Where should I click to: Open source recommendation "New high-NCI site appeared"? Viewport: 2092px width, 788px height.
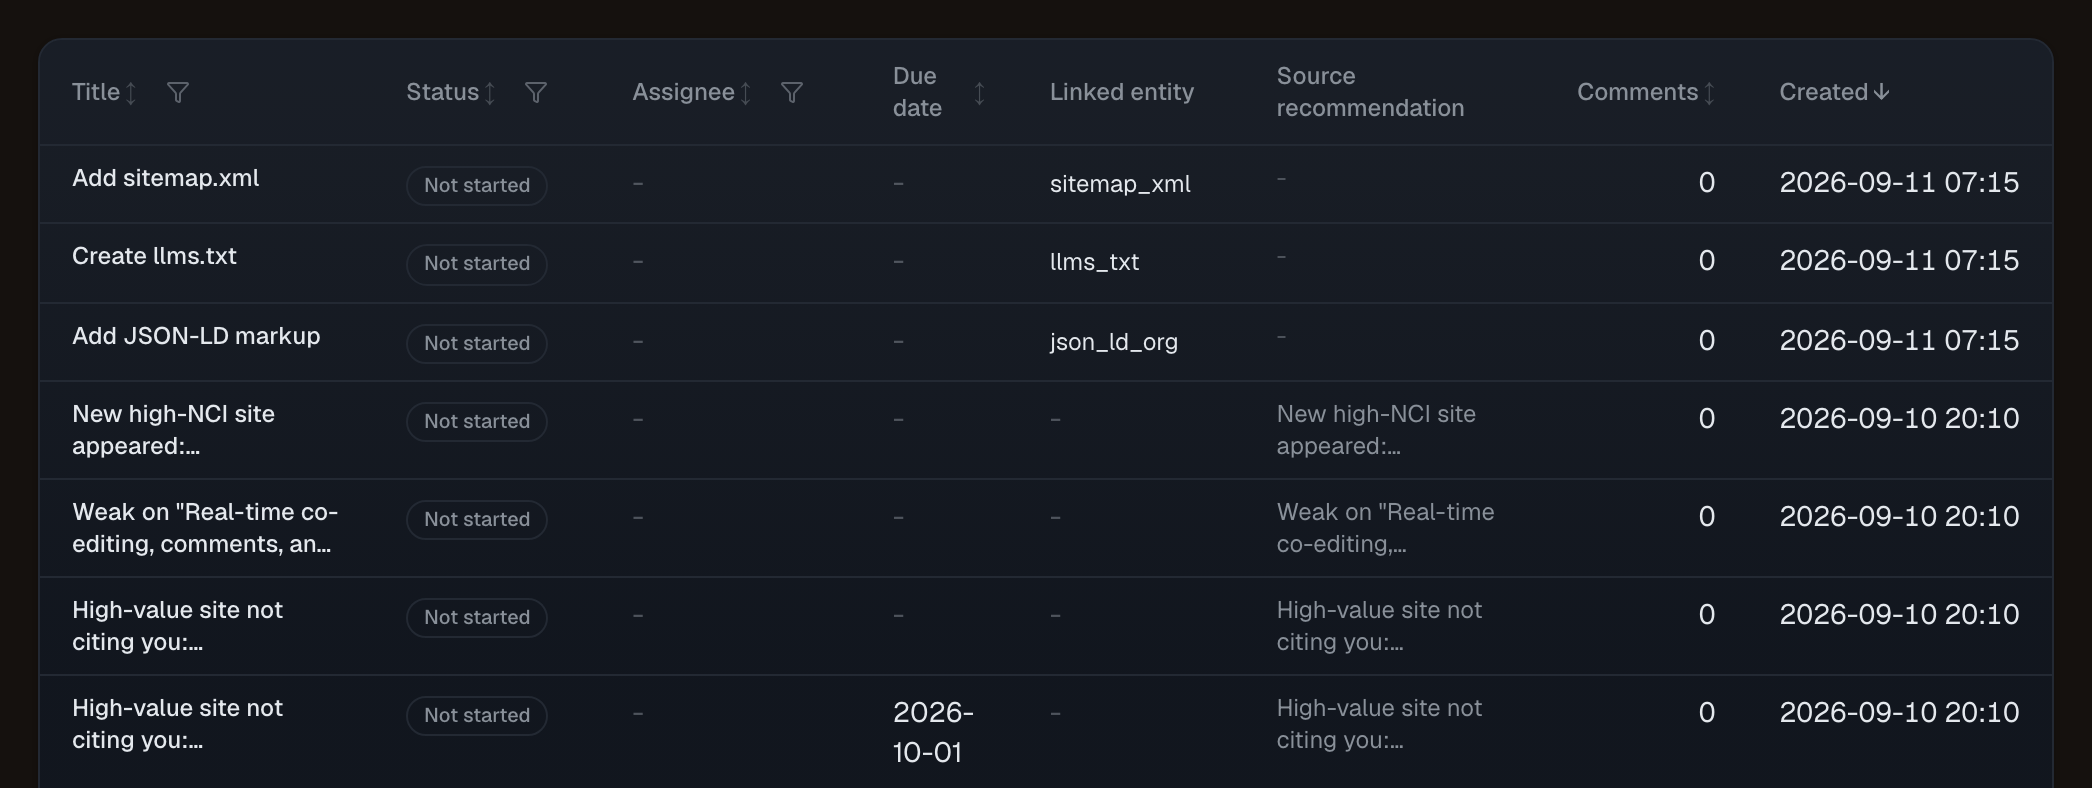1376,430
